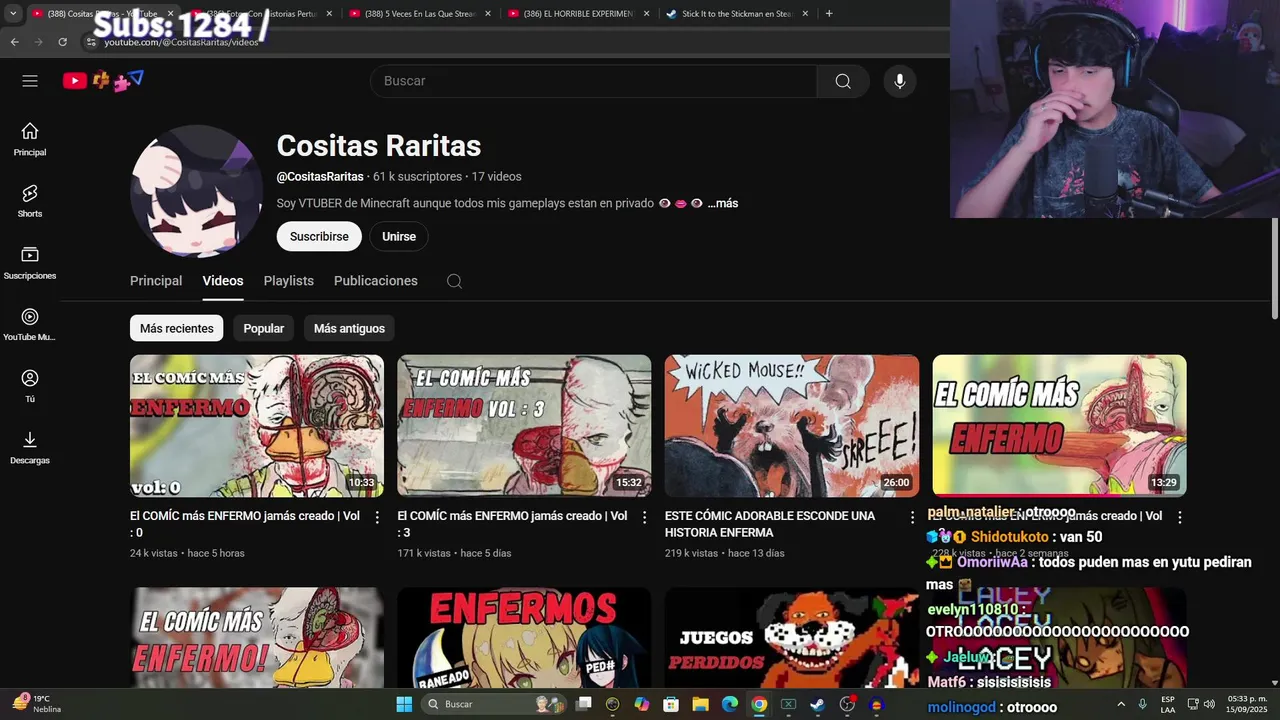Open File Explorer from taskbar

(x=701, y=704)
